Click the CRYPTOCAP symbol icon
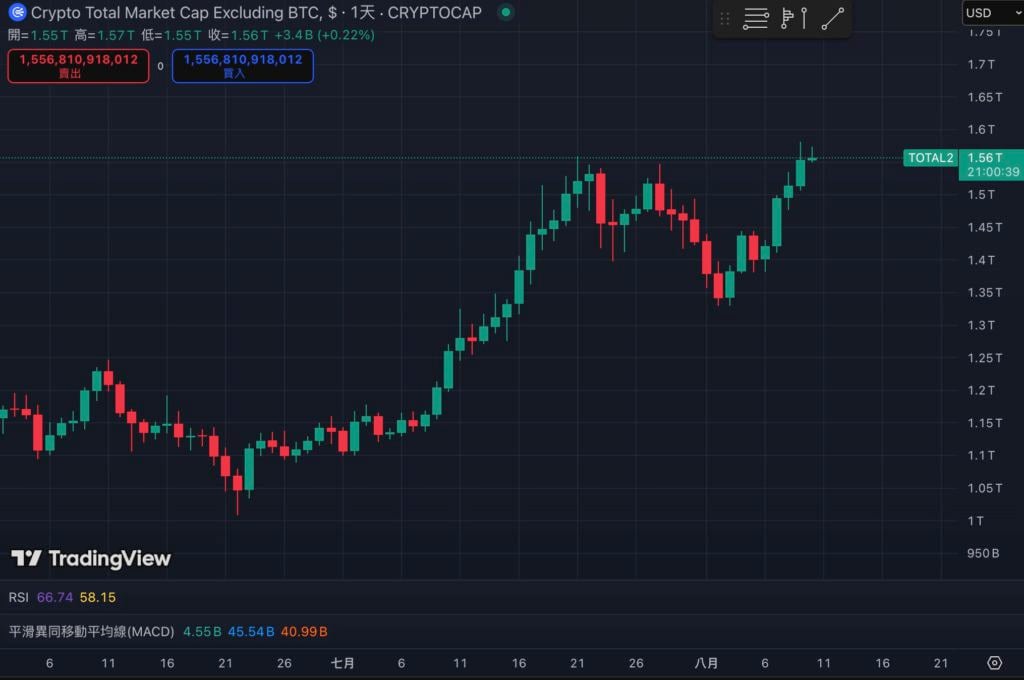The image size is (1024, 680). [x=15, y=13]
